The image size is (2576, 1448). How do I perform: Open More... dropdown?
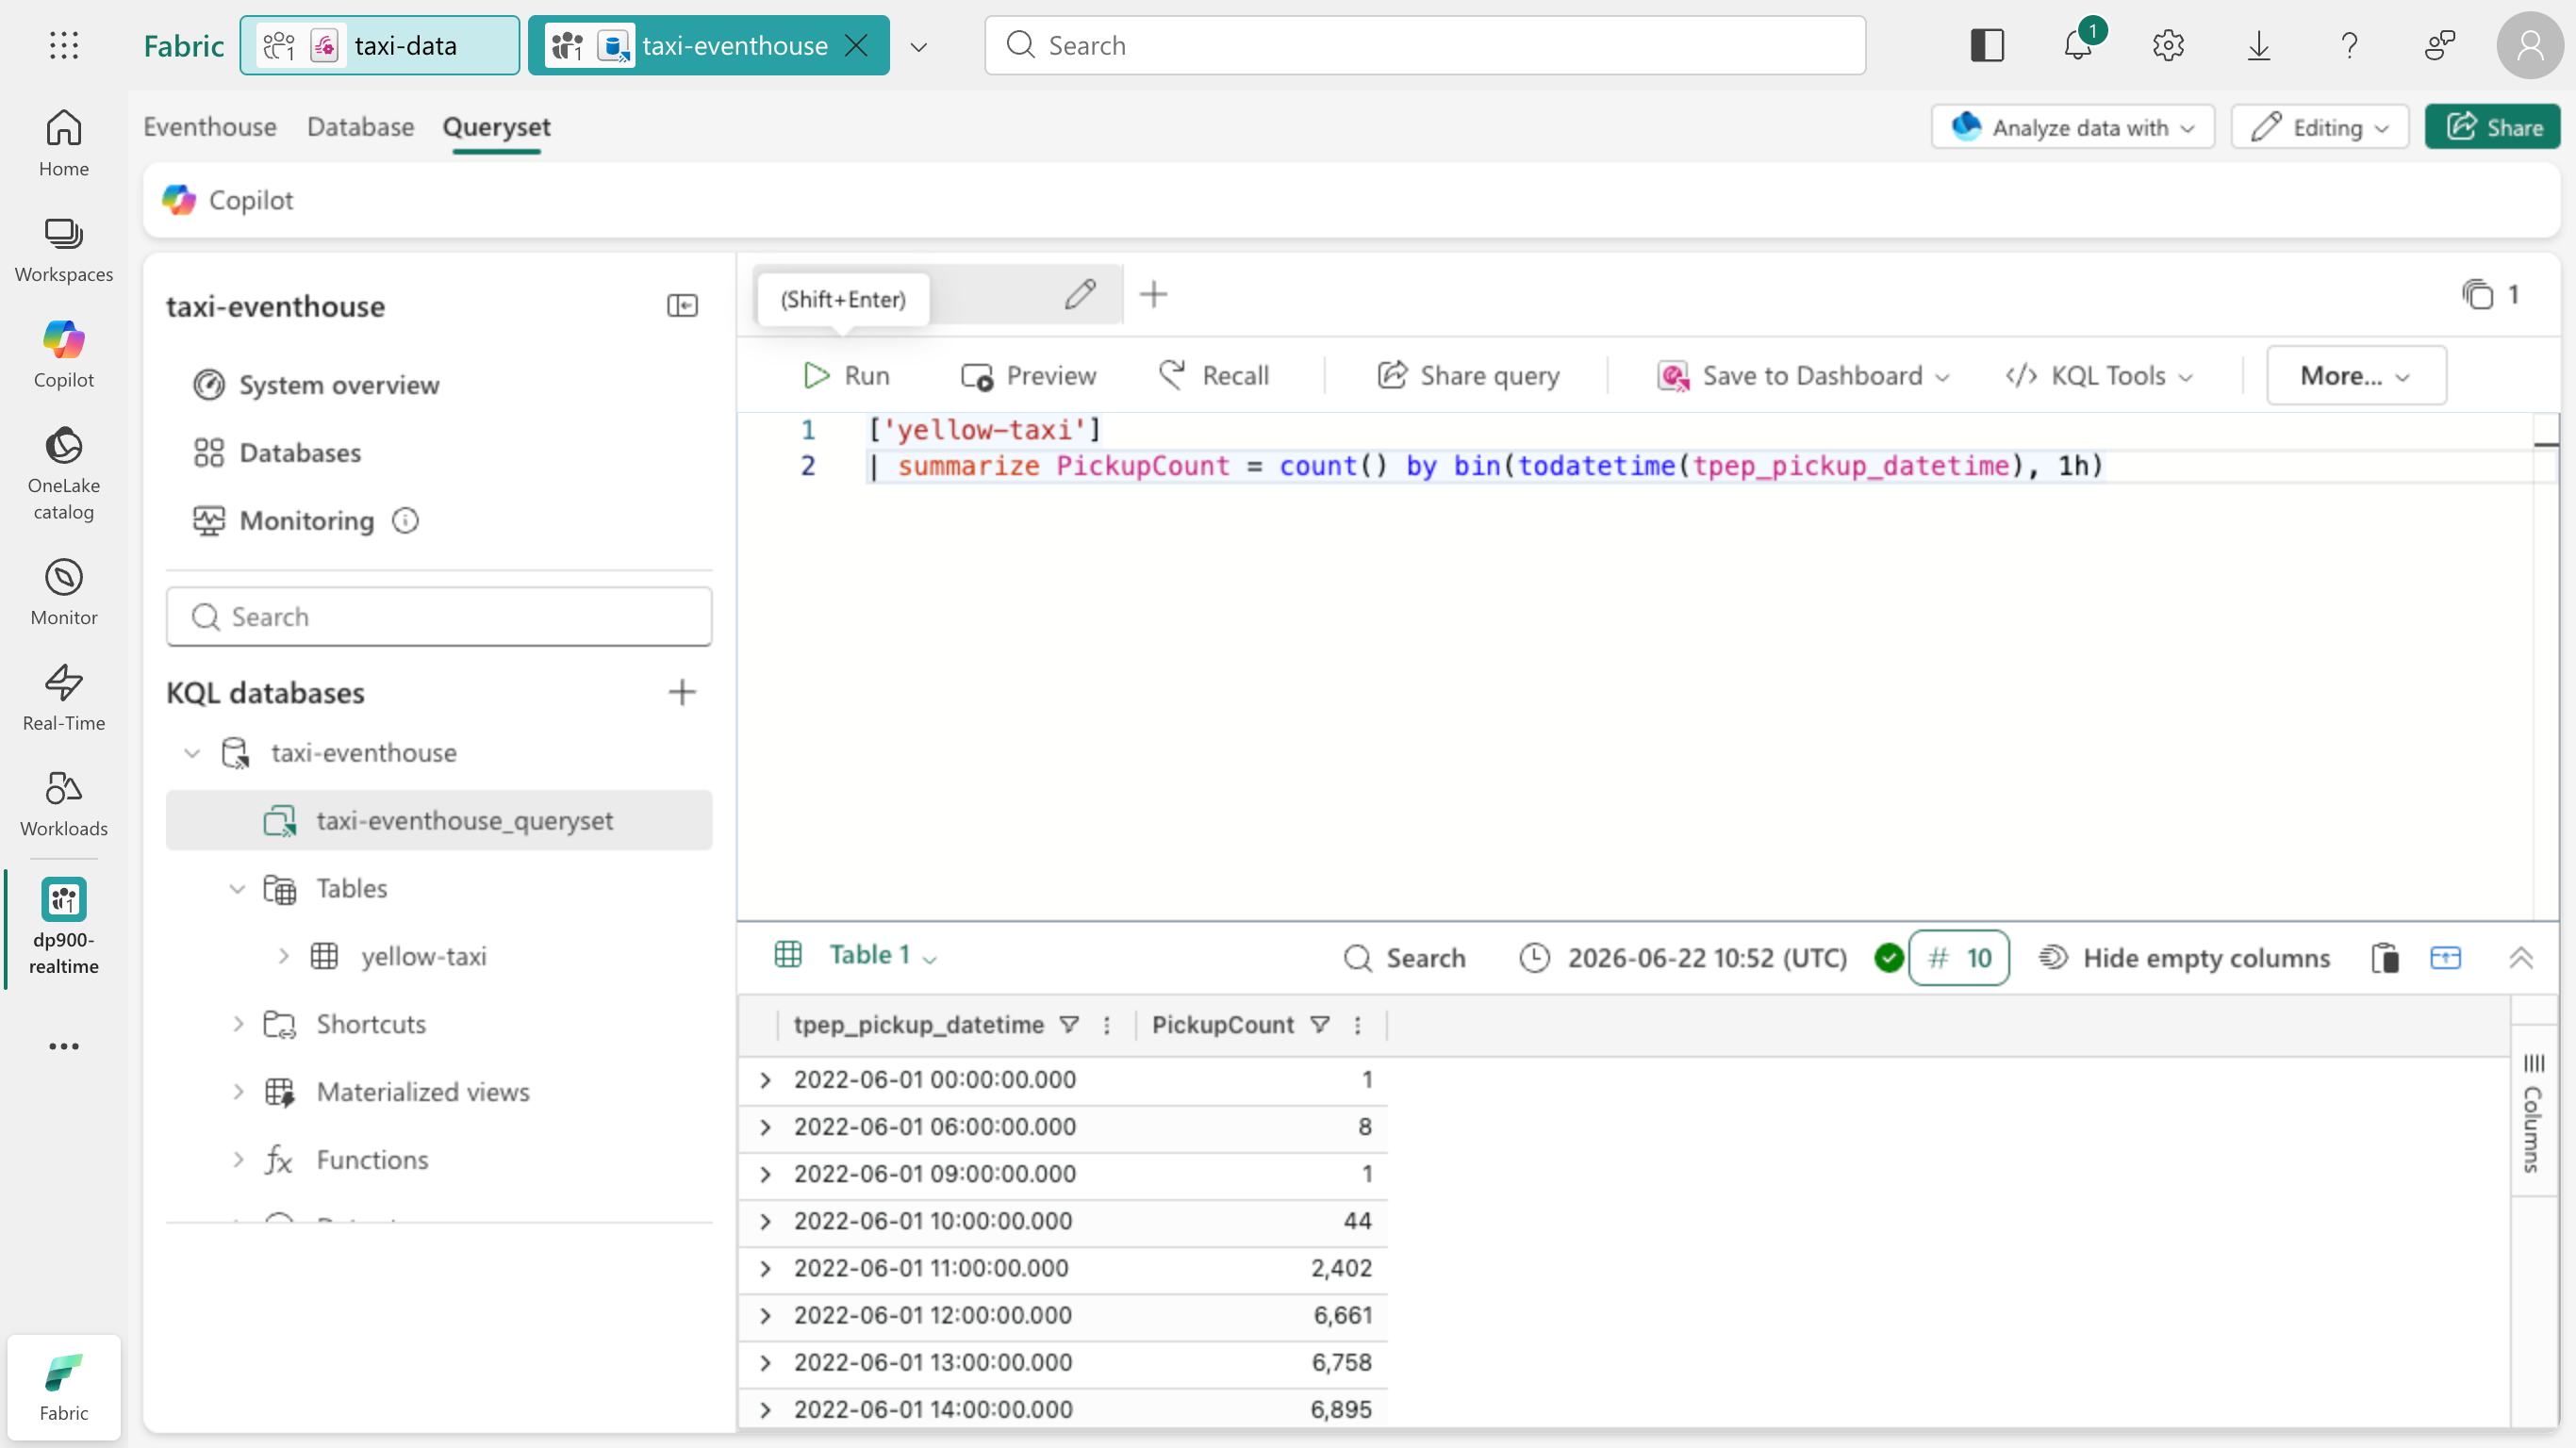coord(2355,376)
